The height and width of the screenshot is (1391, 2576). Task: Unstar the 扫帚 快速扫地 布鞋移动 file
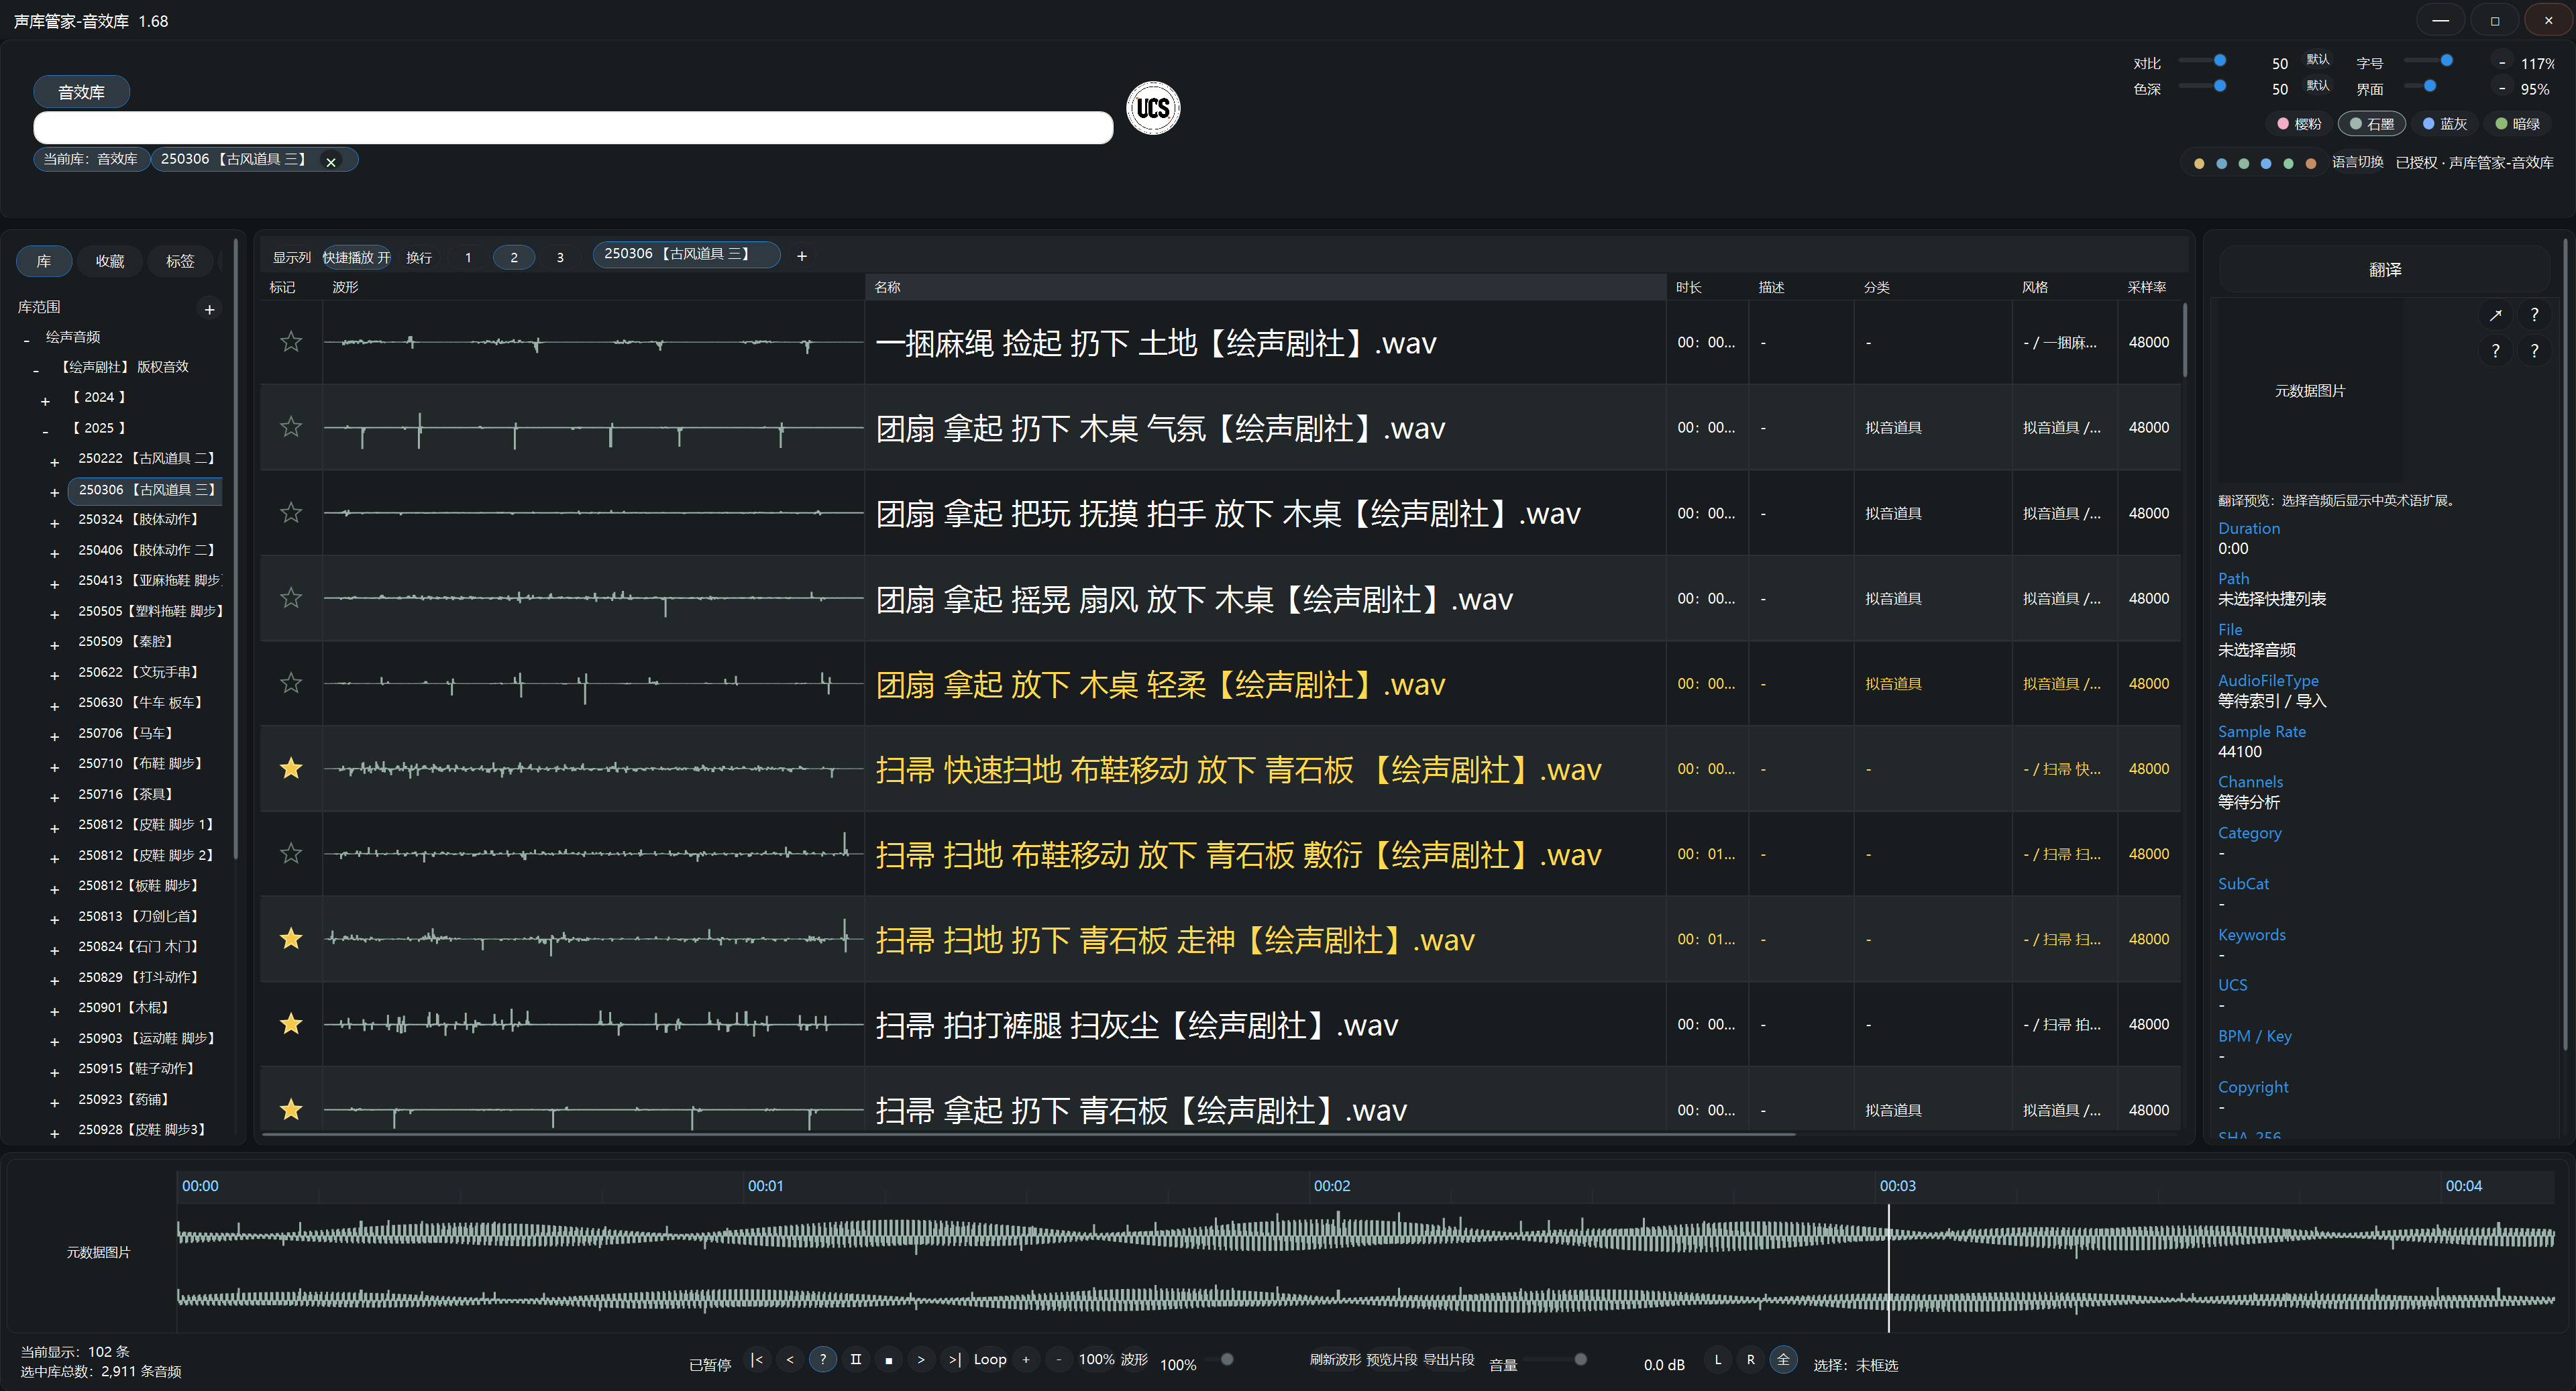(x=291, y=768)
